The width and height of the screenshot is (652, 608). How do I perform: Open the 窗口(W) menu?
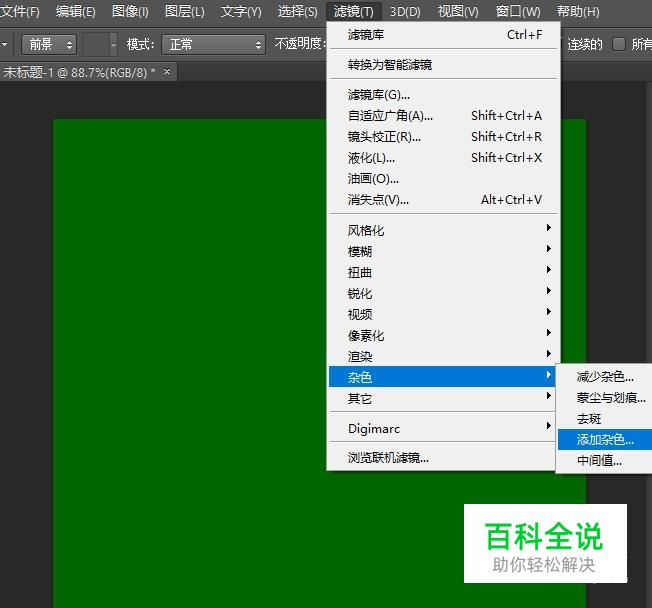pos(518,11)
